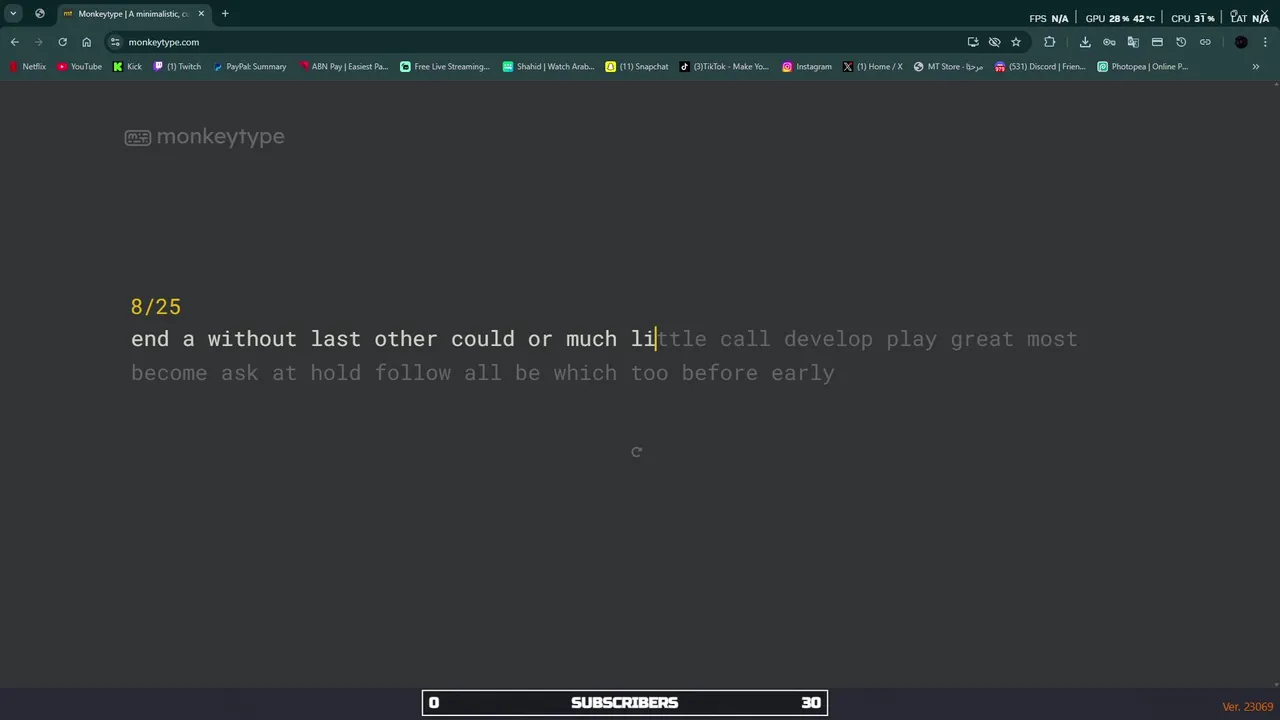Click the install app icon
Image resolution: width=1280 pixels, height=720 pixels.
tap(972, 42)
